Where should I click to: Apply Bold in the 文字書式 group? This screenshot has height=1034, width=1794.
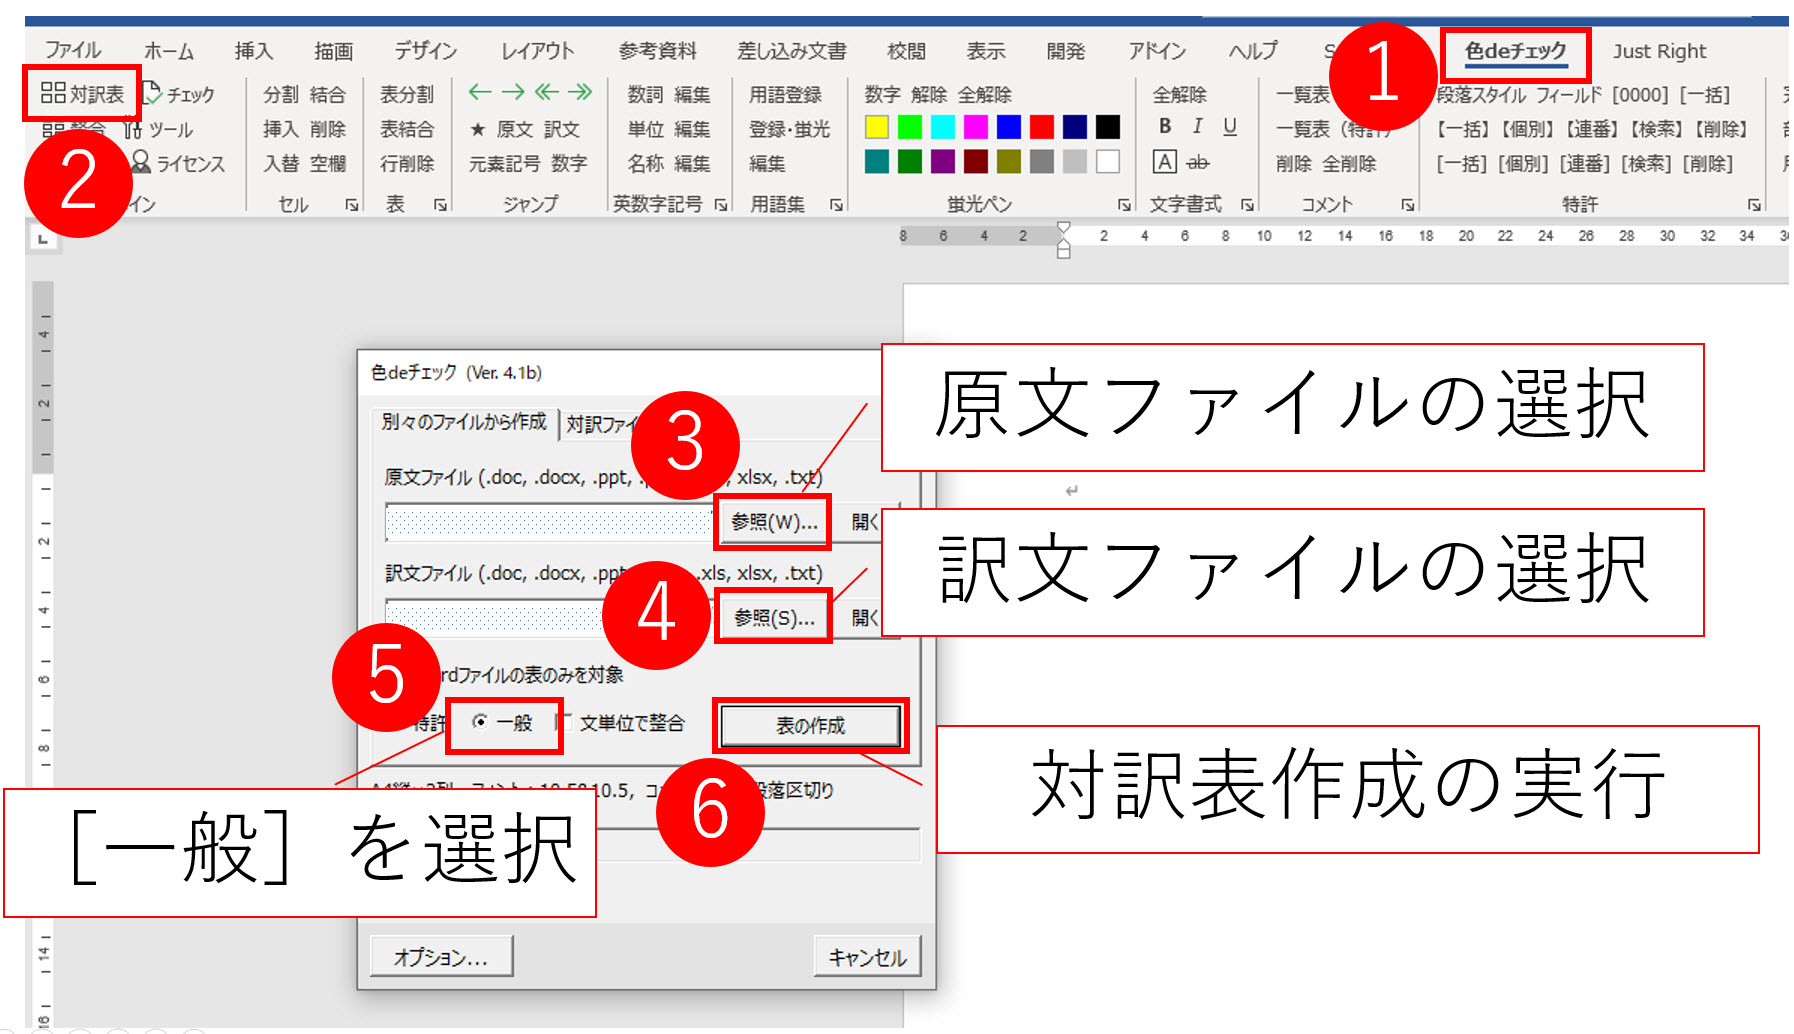1165,126
